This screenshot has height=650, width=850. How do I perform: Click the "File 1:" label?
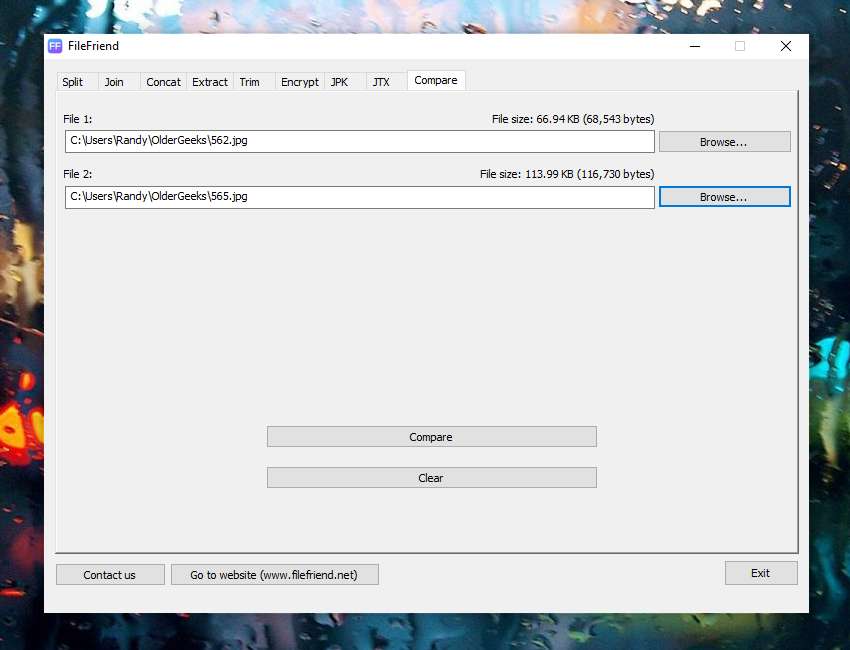pos(78,119)
